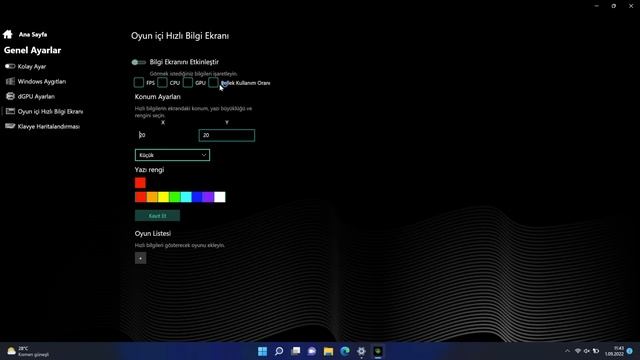Open the notification center badge
This screenshot has width=640, height=360.
[x=630, y=351]
